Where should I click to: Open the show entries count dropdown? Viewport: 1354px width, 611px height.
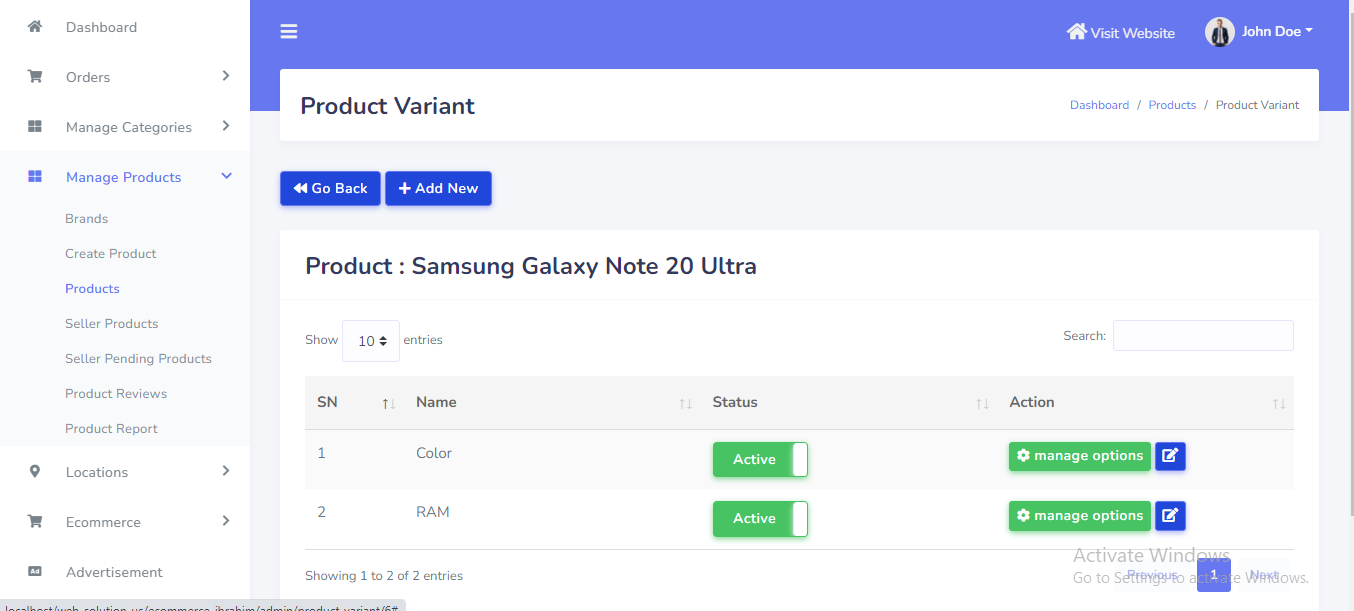click(371, 341)
